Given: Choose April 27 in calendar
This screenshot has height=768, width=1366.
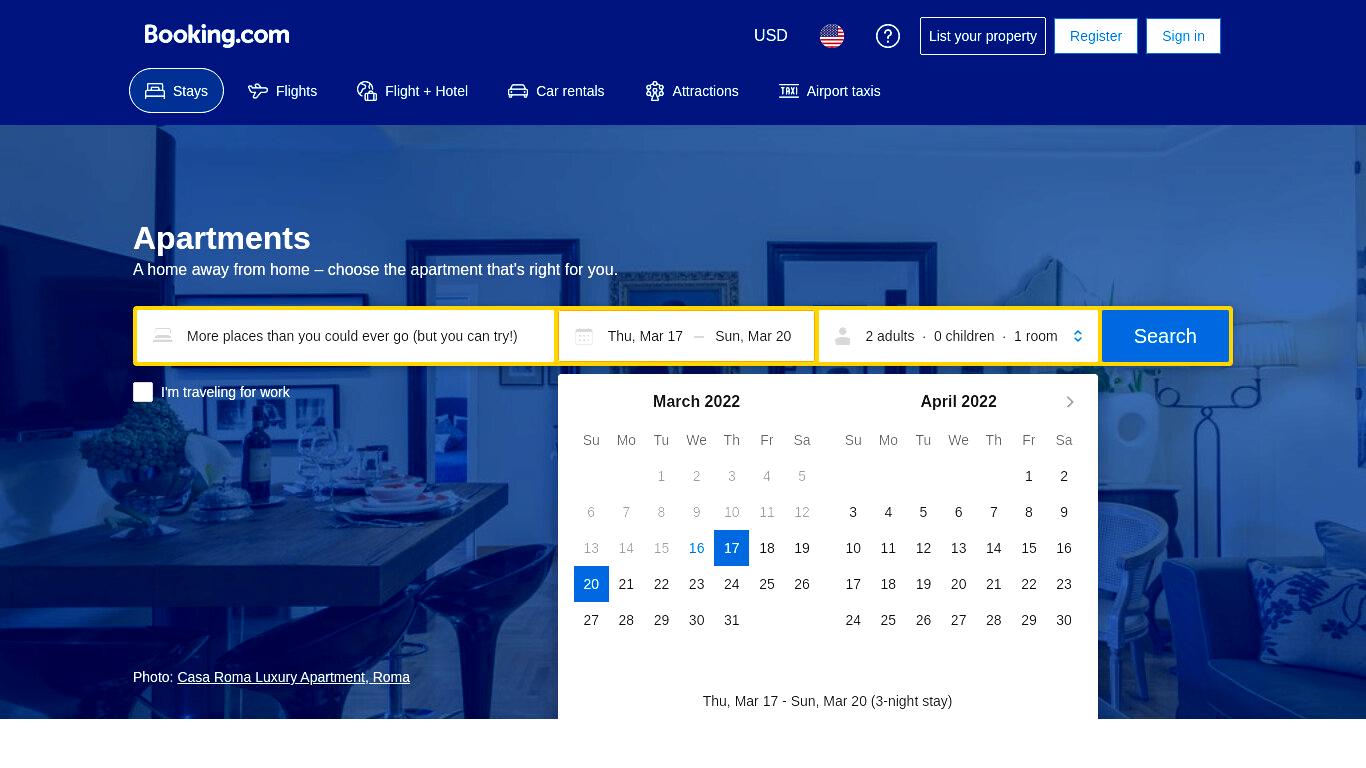Looking at the screenshot, I should 959,620.
